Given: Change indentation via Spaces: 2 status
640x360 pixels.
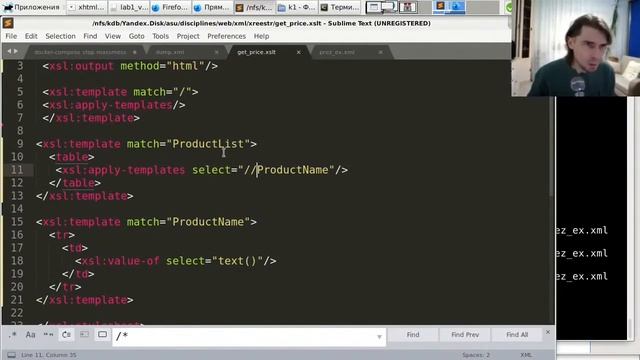Looking at the screenshot, I should pyautogui.click(x=476, y=355).
